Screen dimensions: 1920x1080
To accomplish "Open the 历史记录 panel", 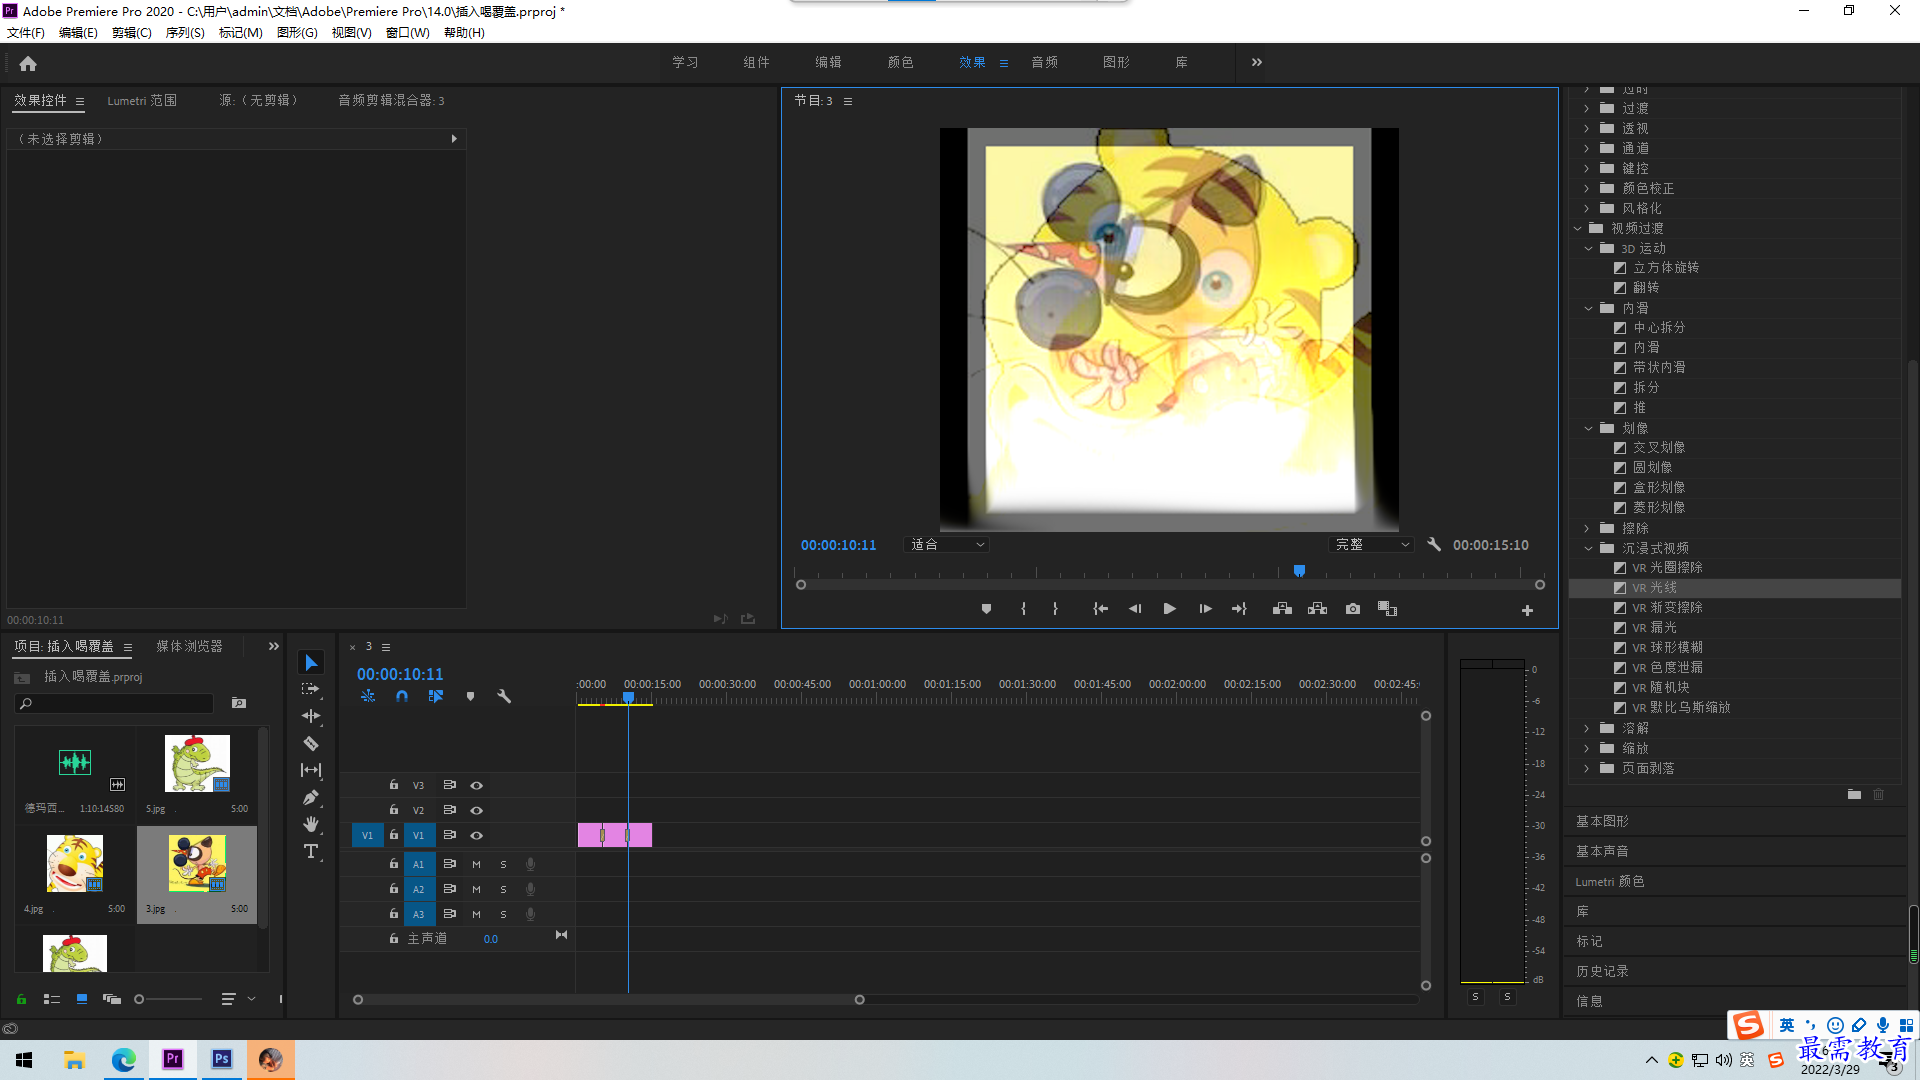I will 1602,971.
